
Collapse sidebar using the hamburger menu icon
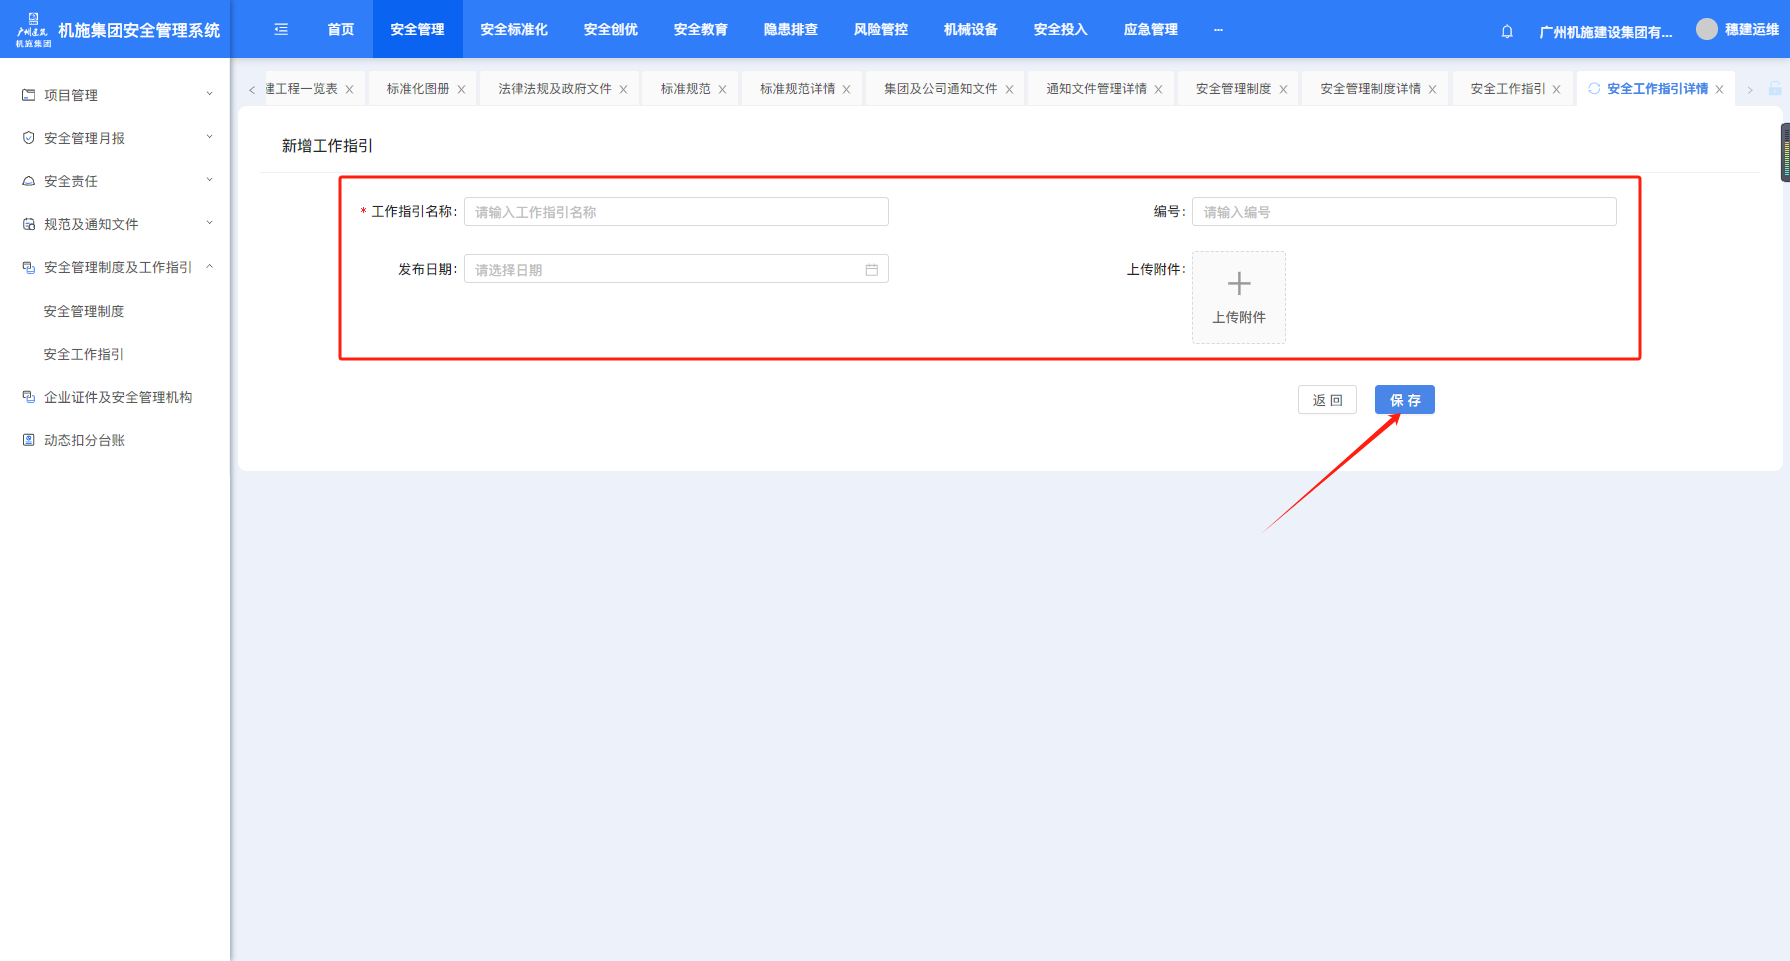click(281, 30)
